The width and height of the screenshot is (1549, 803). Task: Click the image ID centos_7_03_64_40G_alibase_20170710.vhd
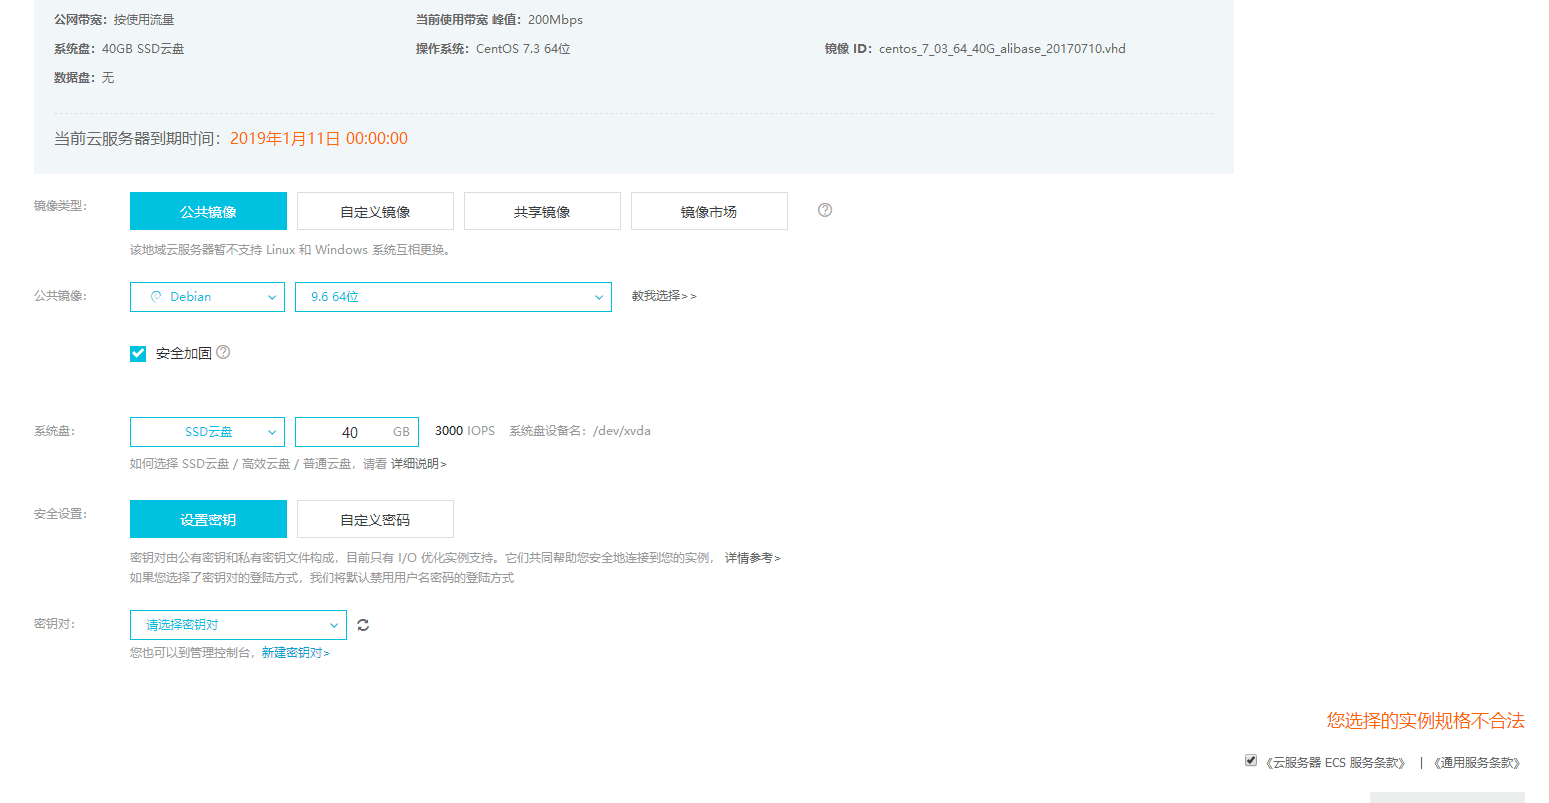coord(1002,49)
